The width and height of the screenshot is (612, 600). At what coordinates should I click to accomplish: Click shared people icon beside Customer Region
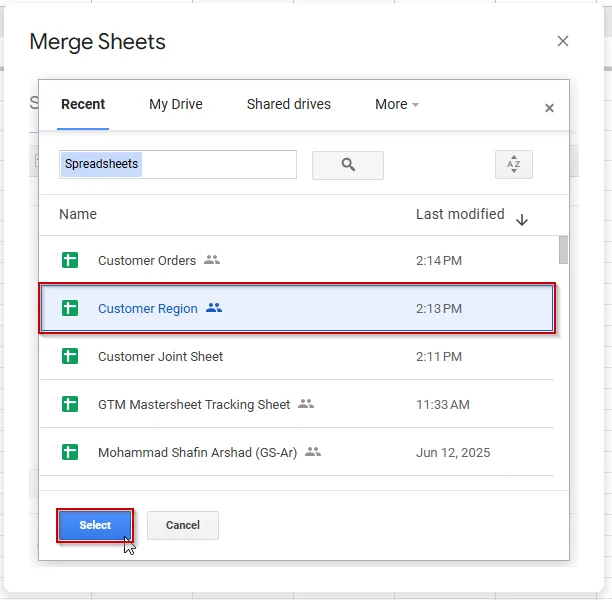[214, 308]
